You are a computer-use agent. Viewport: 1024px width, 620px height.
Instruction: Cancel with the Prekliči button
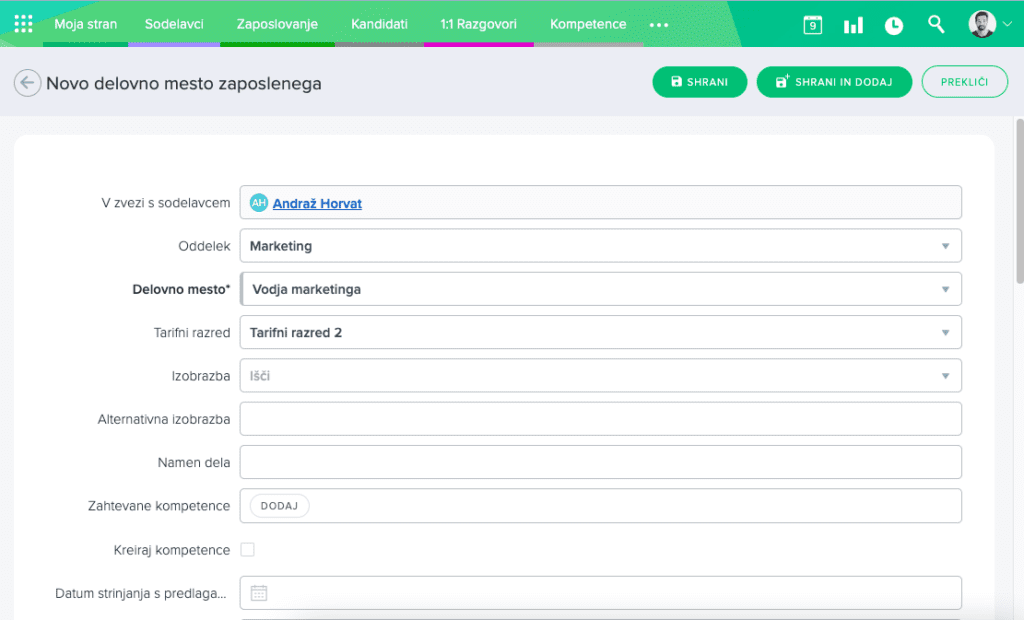pyautogui.click(x=964, y=82)
